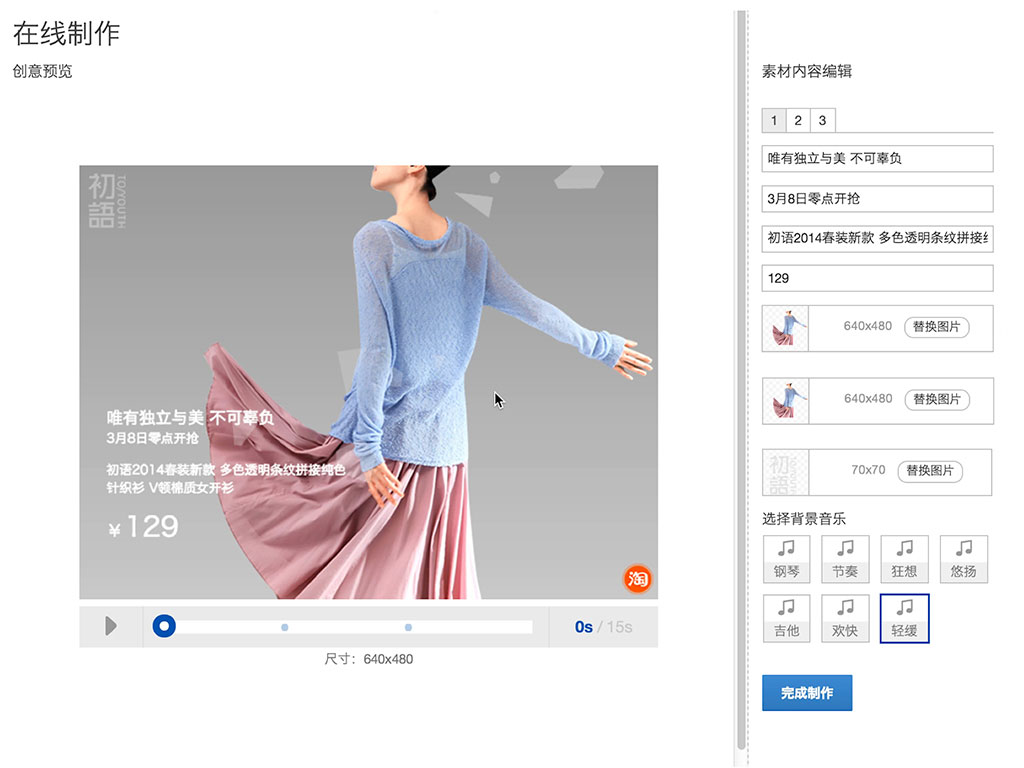
Task: Pick the 吉他 music tile
Action: (787, 619)
